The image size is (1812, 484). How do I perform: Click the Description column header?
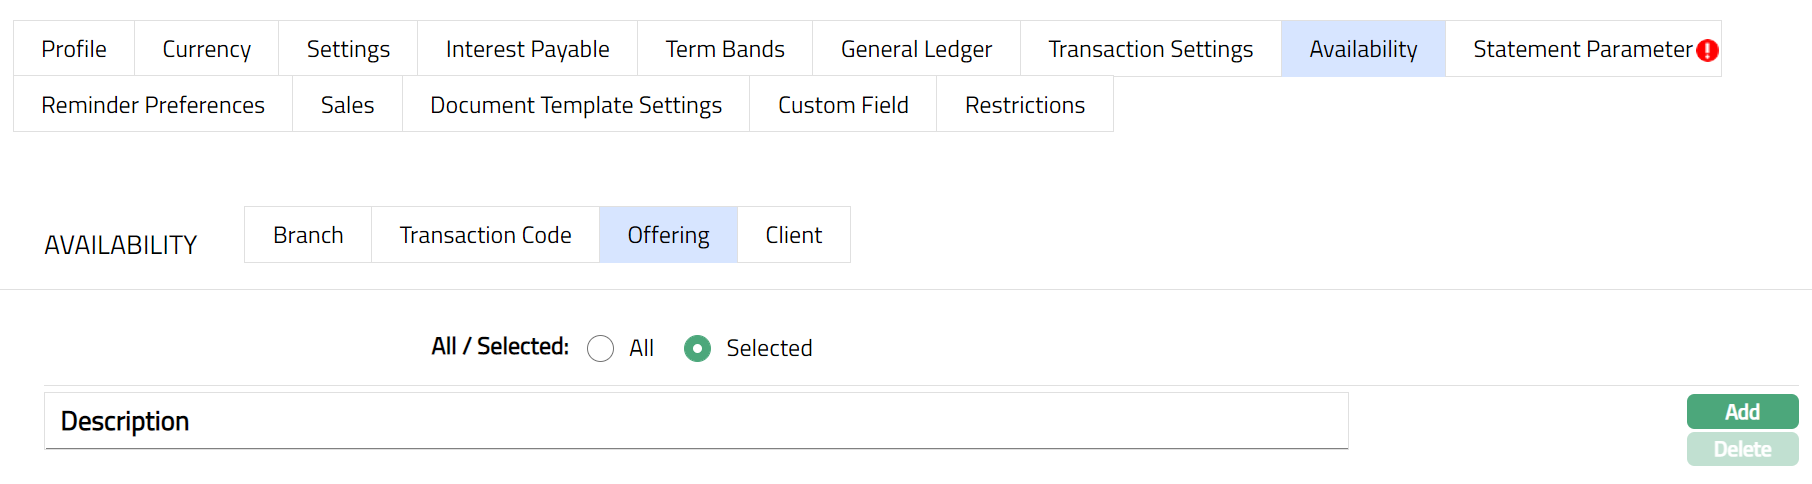point(125,421)
